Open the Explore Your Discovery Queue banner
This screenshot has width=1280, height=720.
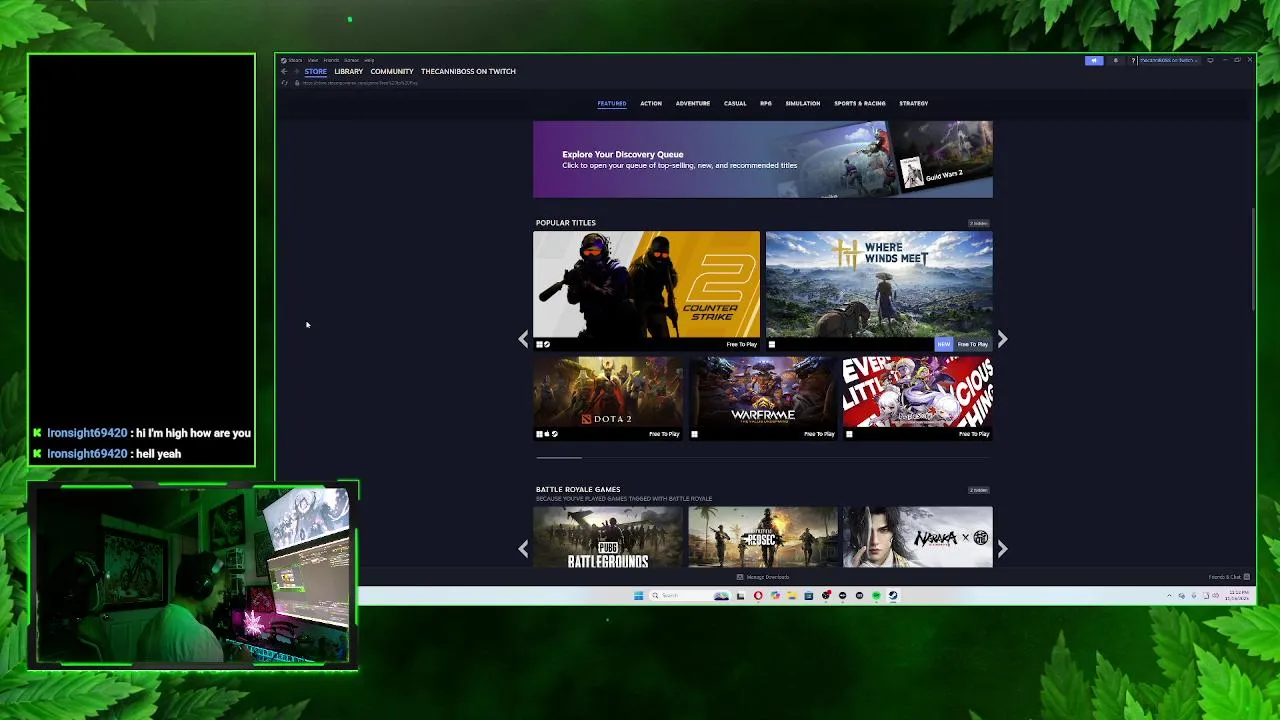coord(763,159)
